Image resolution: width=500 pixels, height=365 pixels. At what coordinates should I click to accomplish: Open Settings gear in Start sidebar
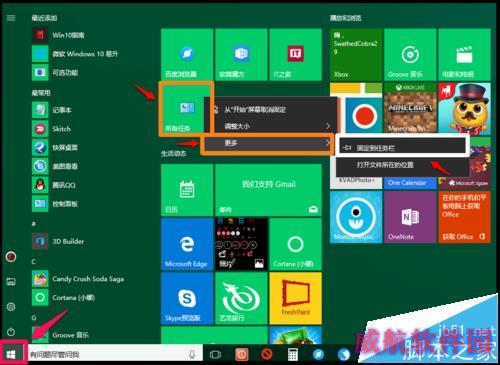(x=11, y=307)
